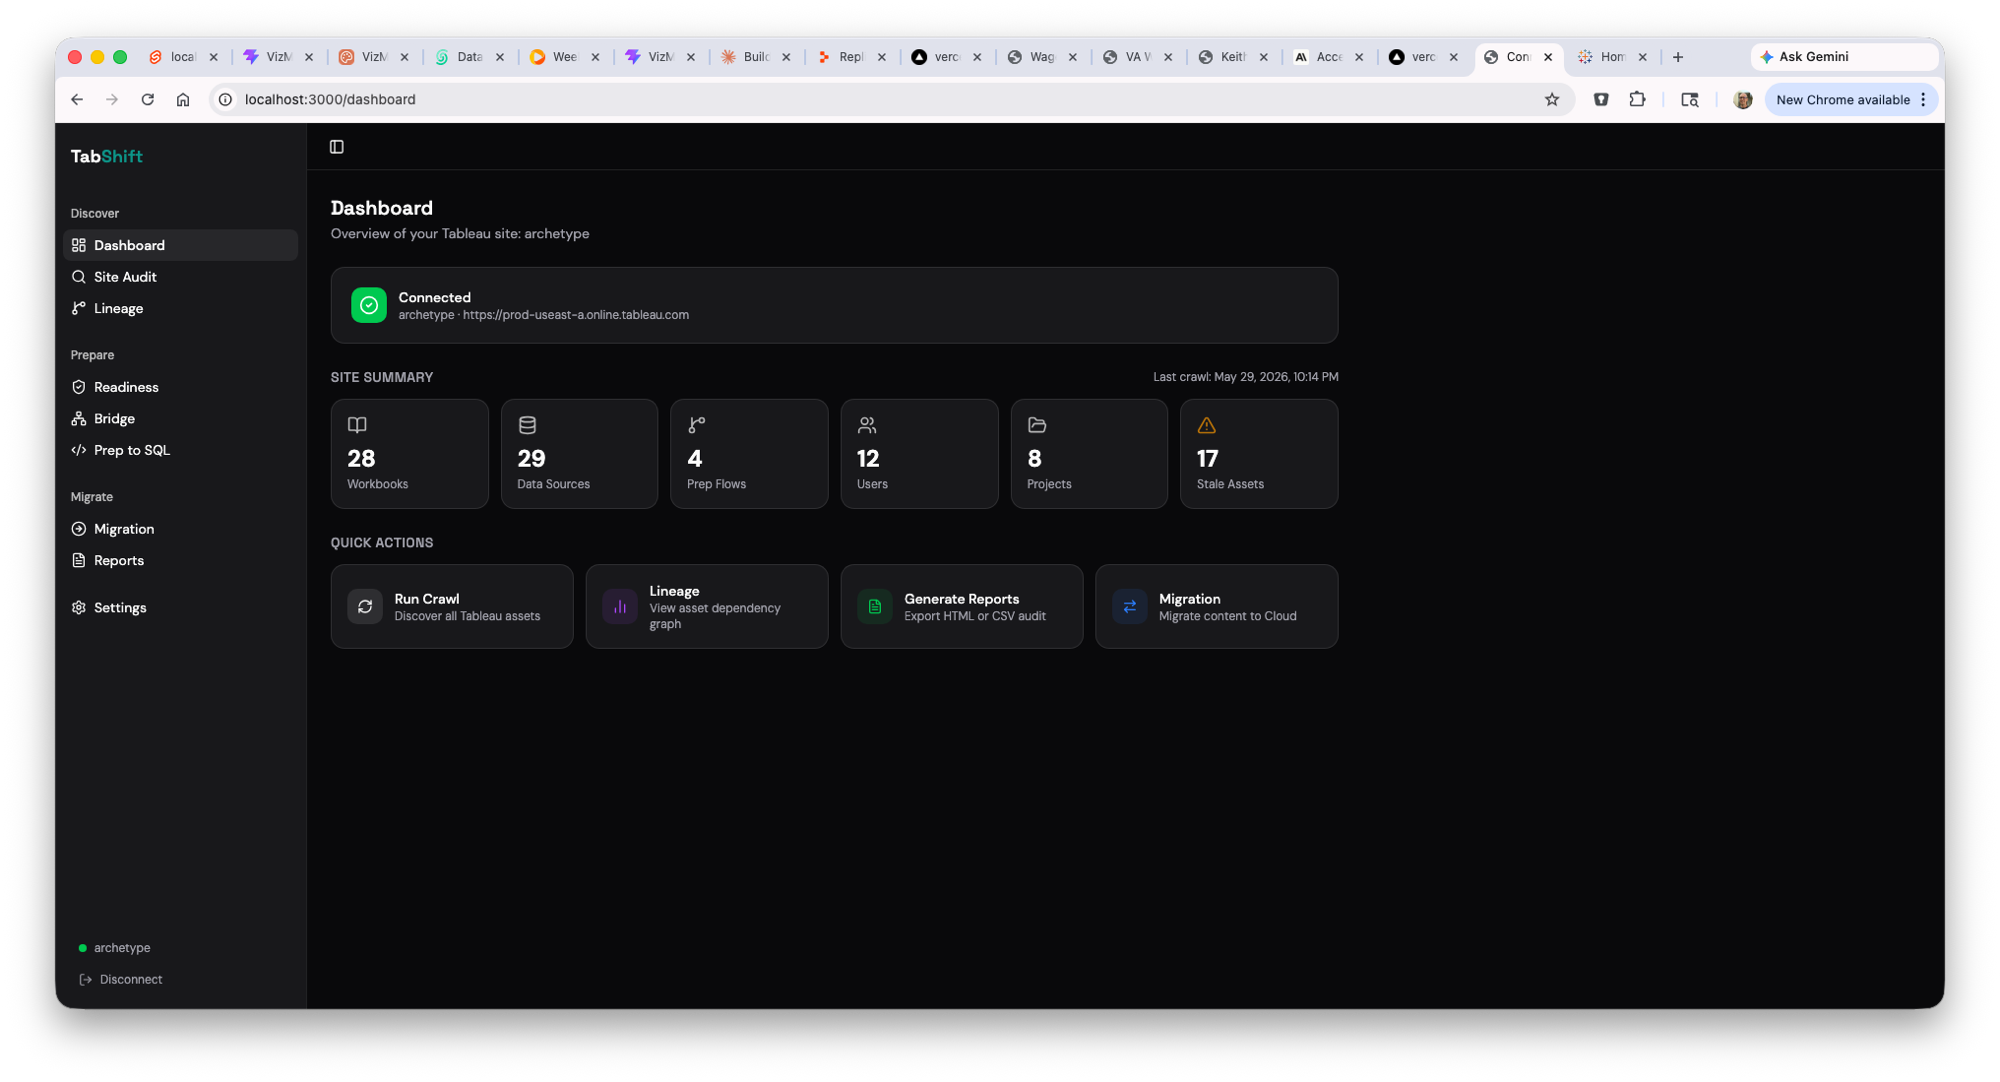Open the Prep Flows summary card
The image size is (2000, 1082).
tap(749, 454)
